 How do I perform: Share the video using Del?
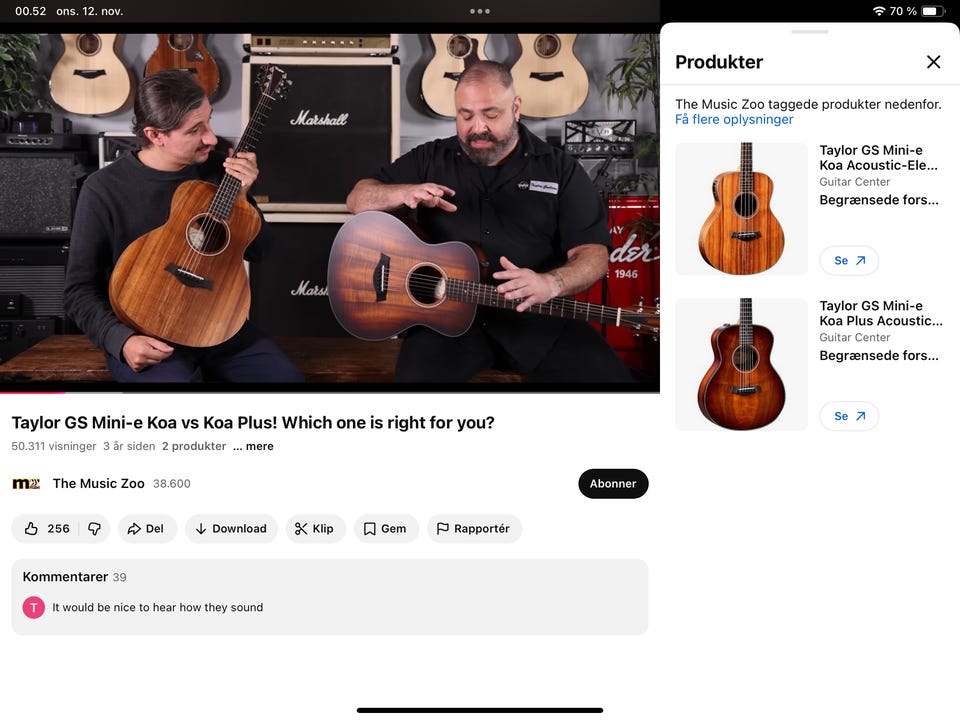[146, 528]
